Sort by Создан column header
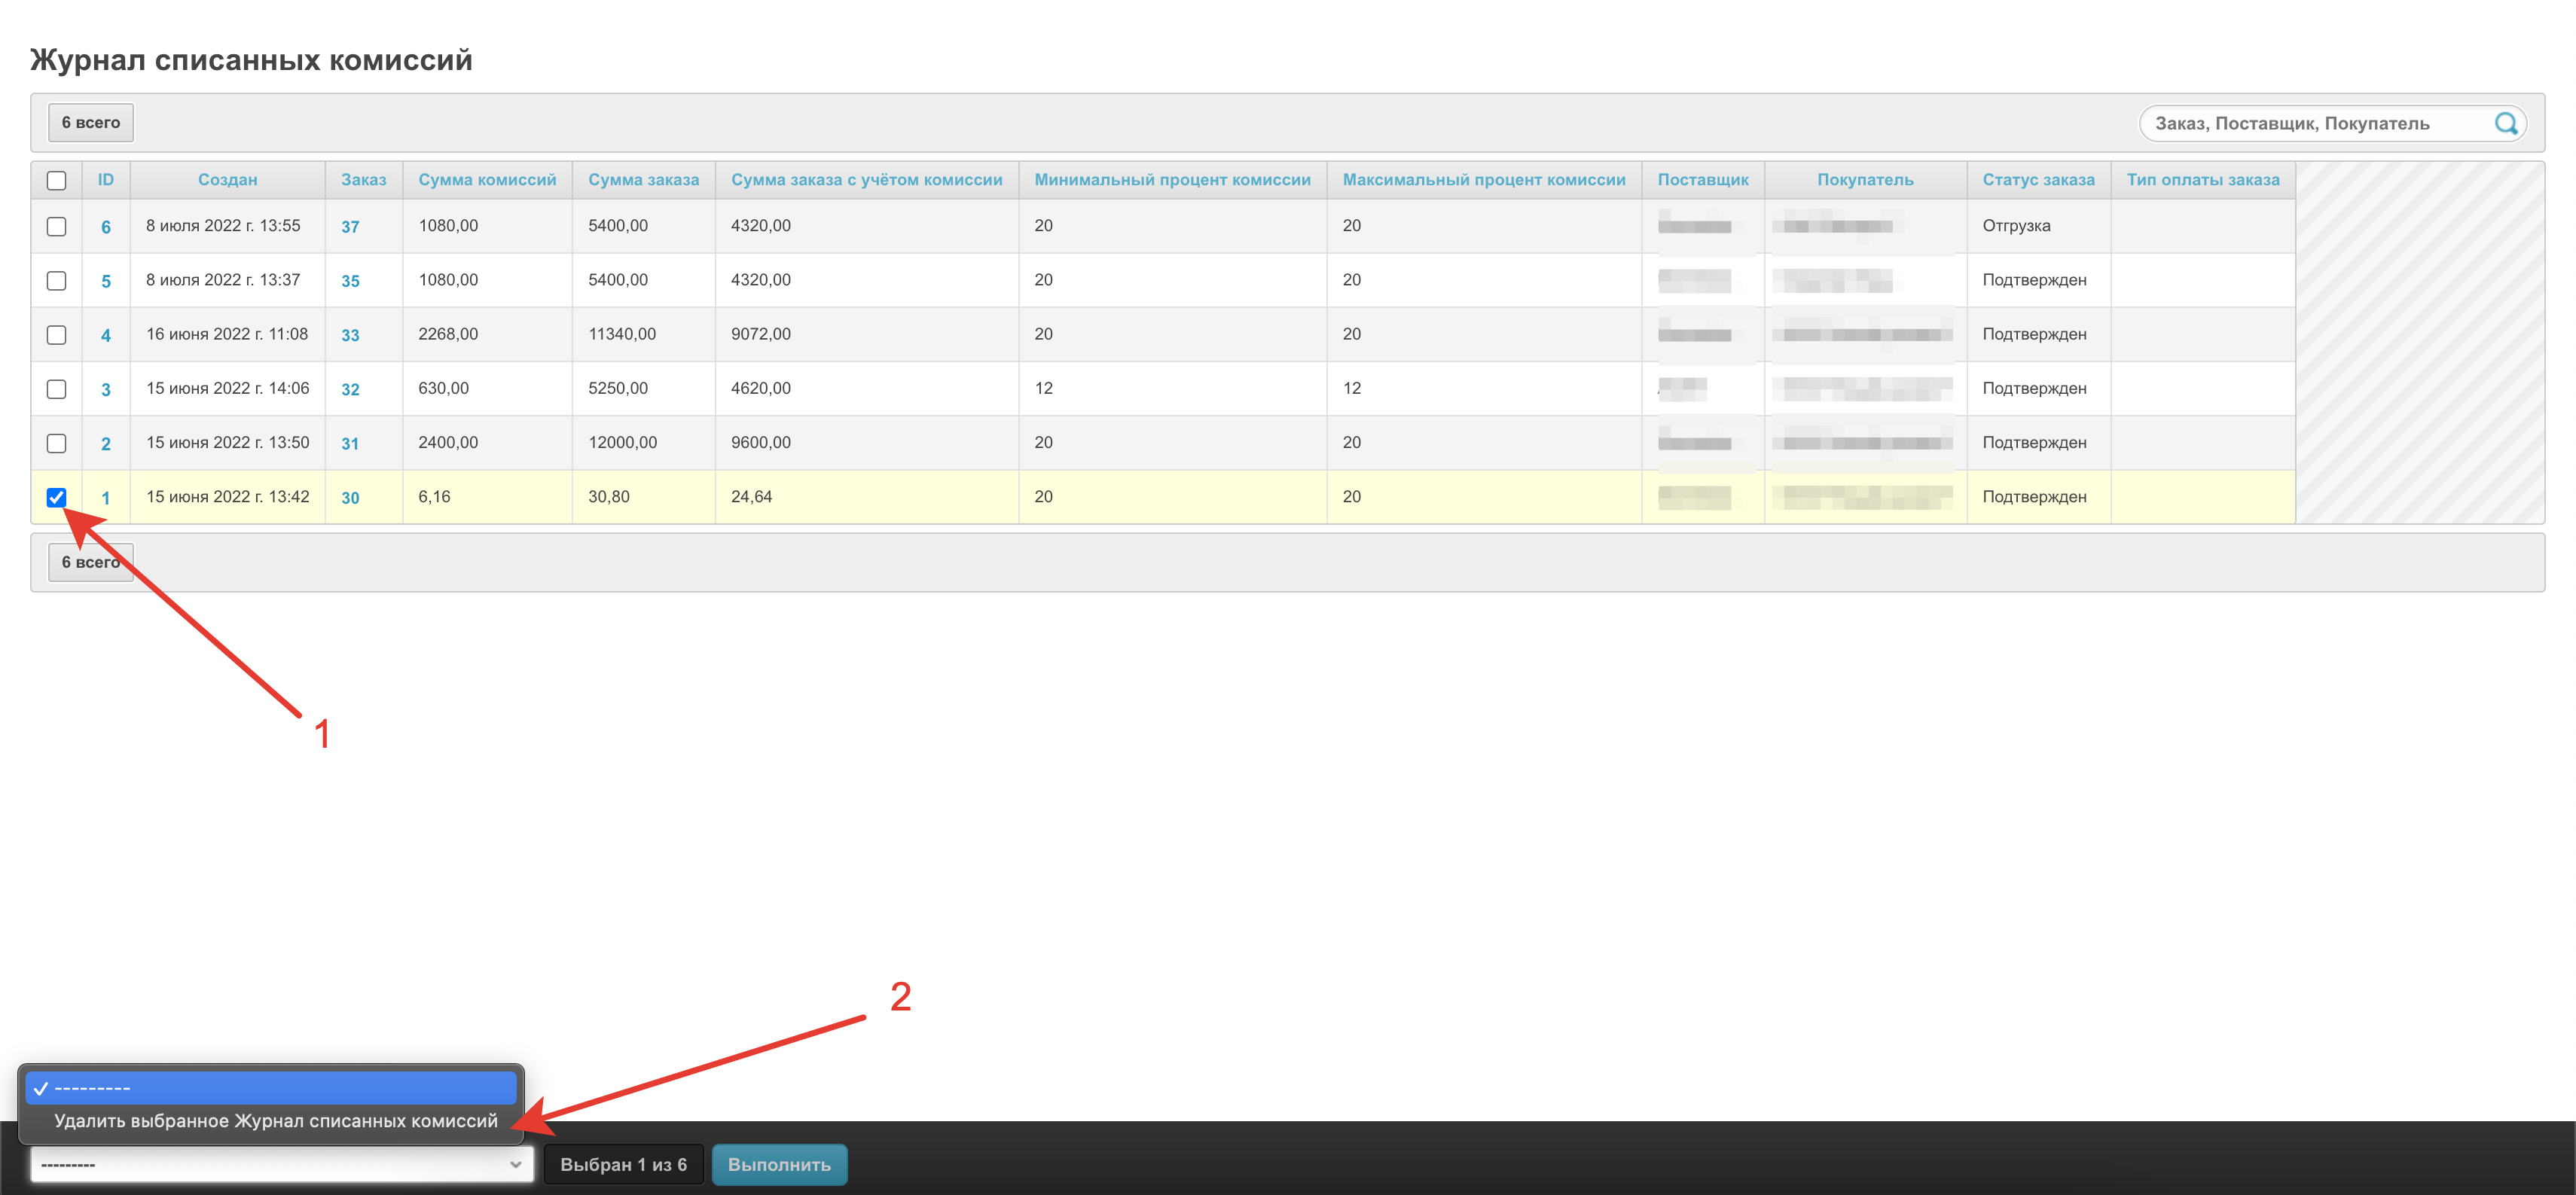The image size is (2576, 1195). point(227,180)
